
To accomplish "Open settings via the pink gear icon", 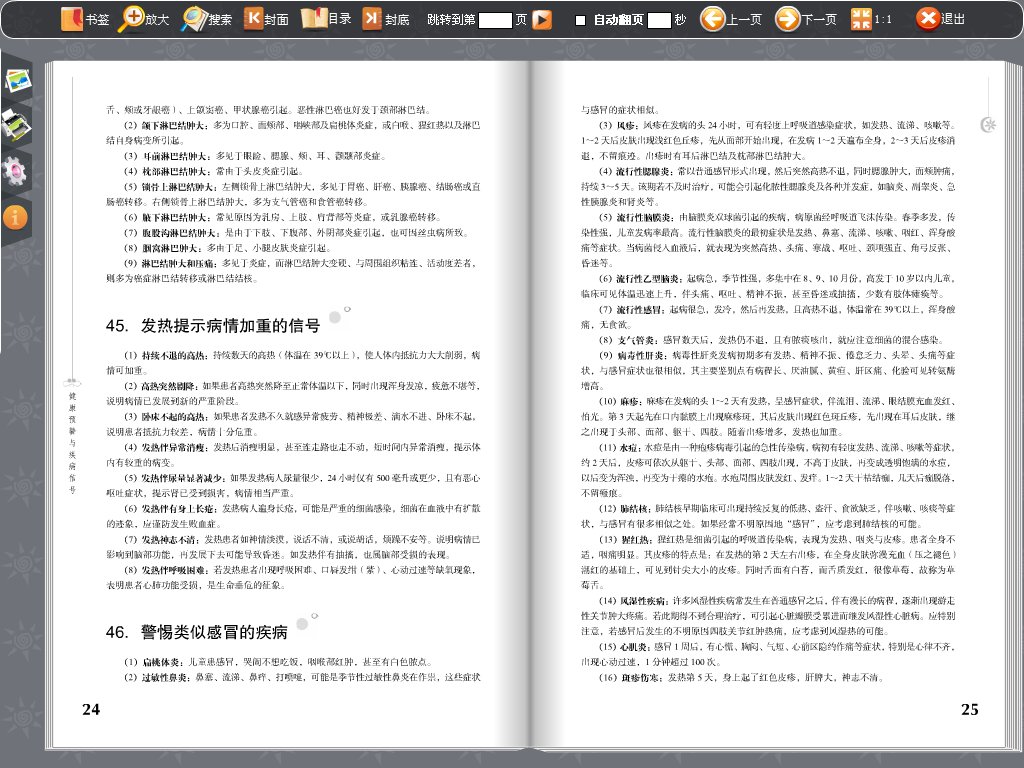I will (x=14, y=171).
